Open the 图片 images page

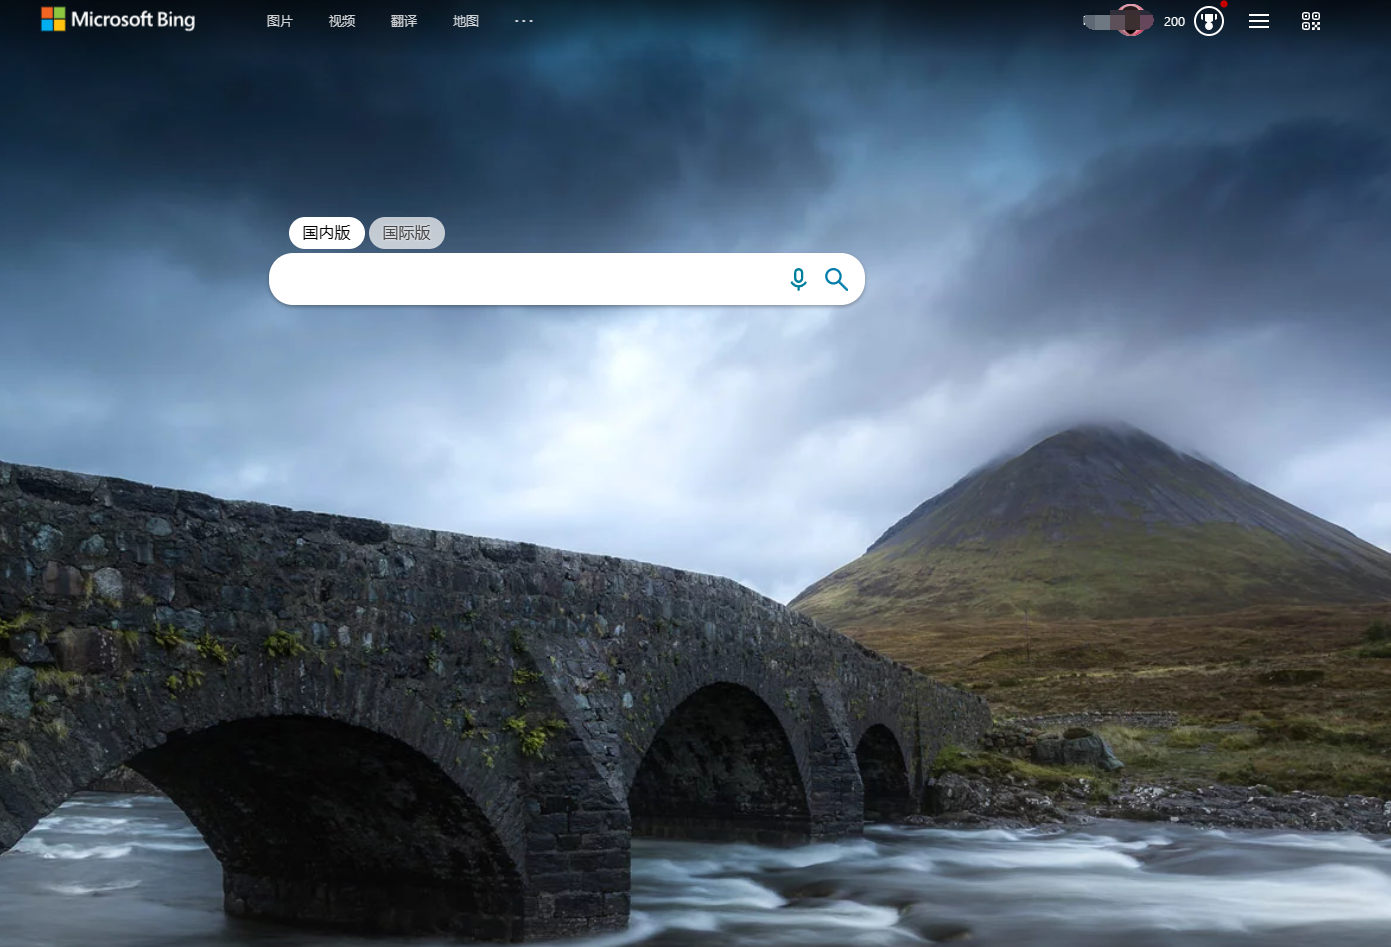(280, 21)
